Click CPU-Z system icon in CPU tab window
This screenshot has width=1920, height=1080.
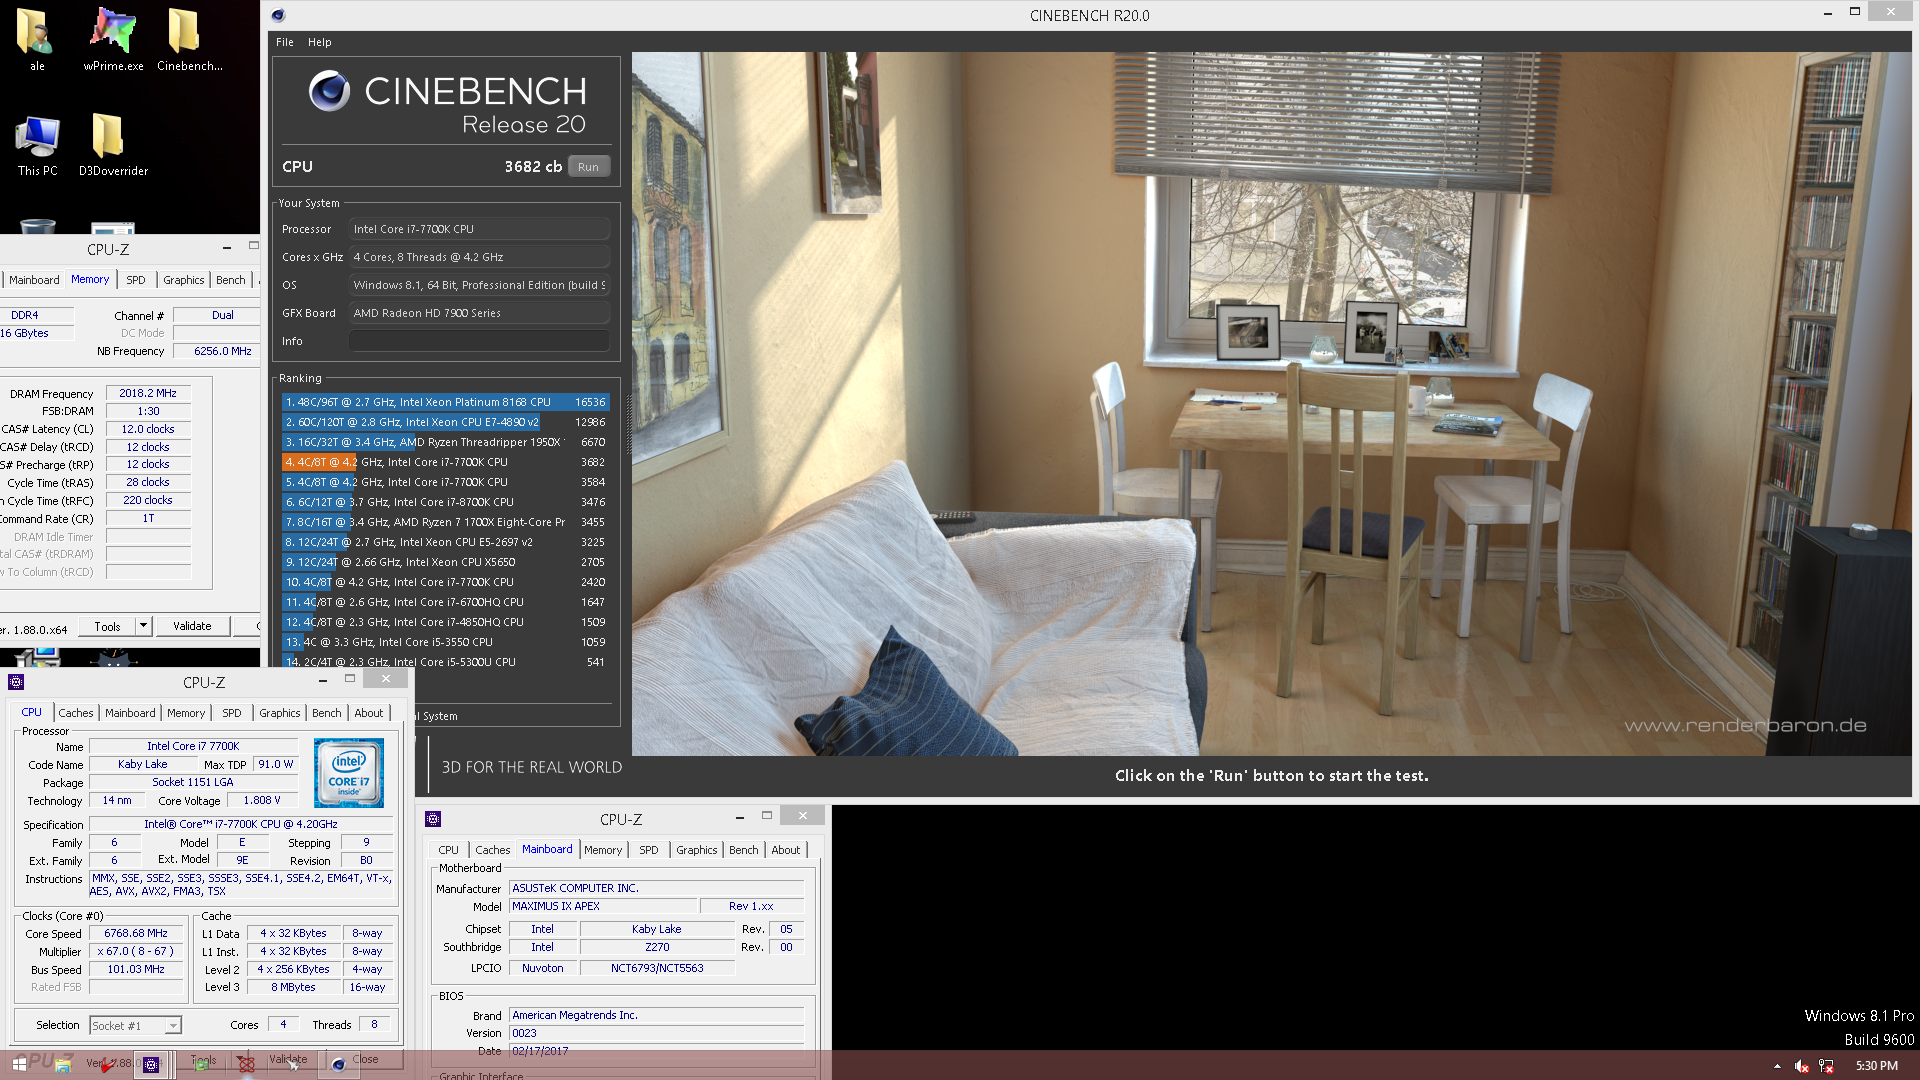[x=16, y=682]
